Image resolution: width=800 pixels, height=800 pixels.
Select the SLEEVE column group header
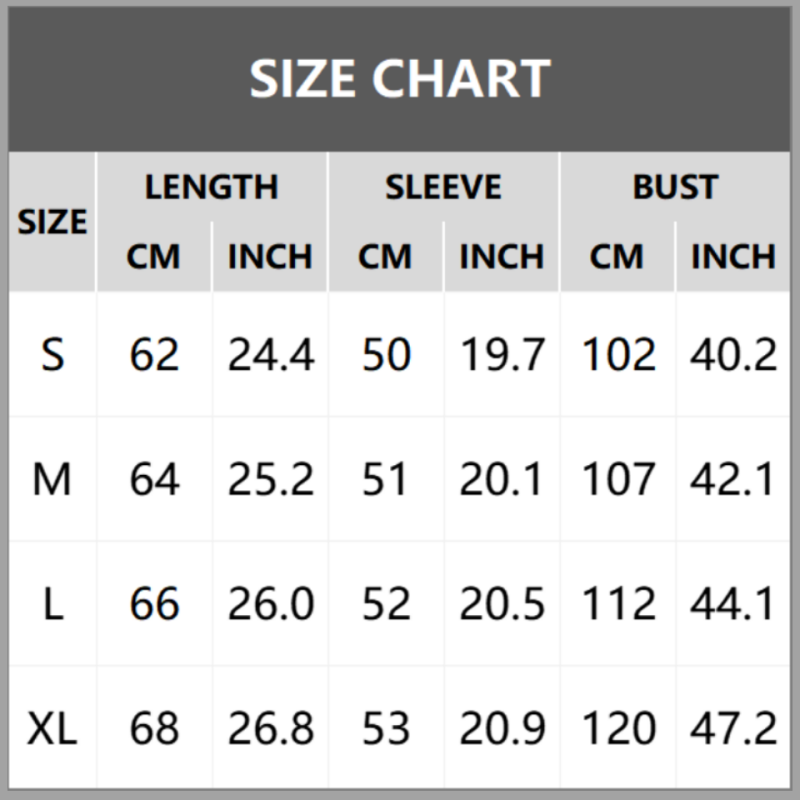tap(443, 187)
